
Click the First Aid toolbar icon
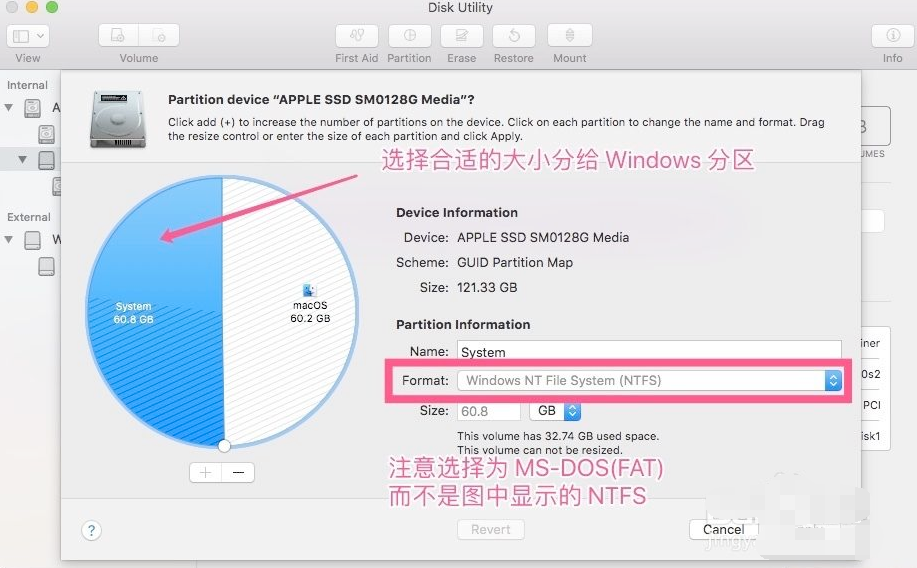(356, 36)
